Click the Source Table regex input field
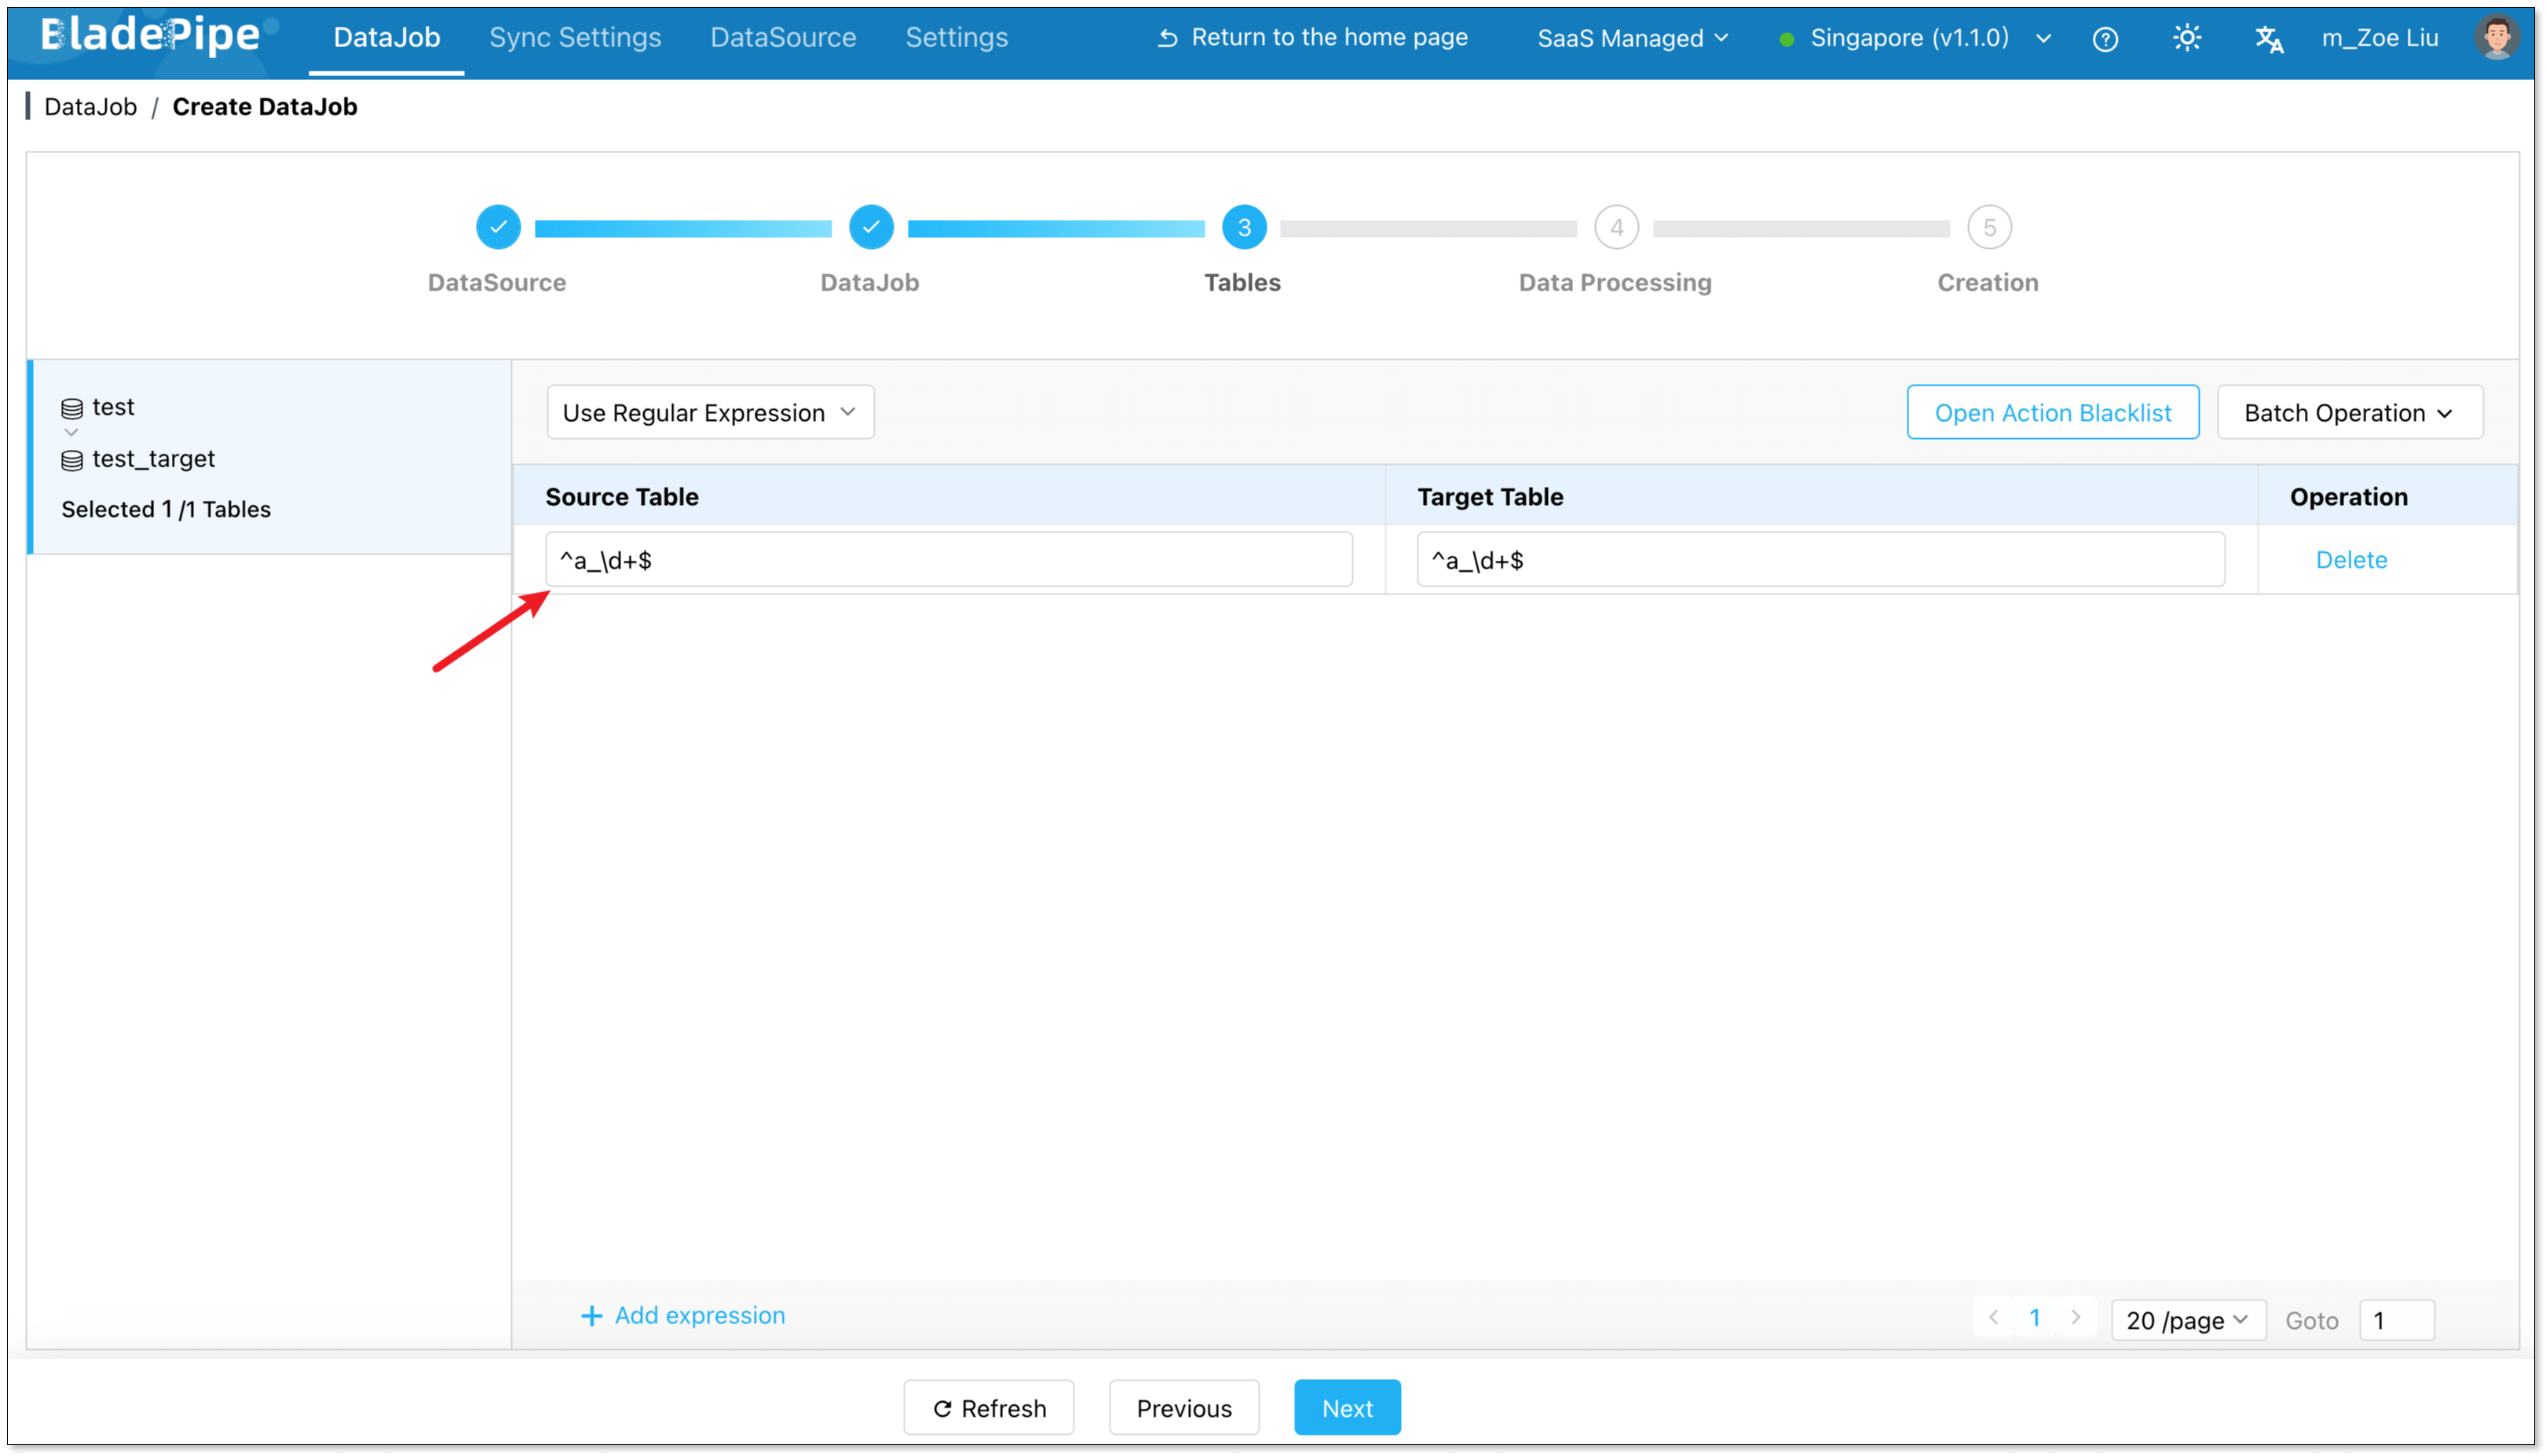2546x1456 pixels. click(948, 560)
